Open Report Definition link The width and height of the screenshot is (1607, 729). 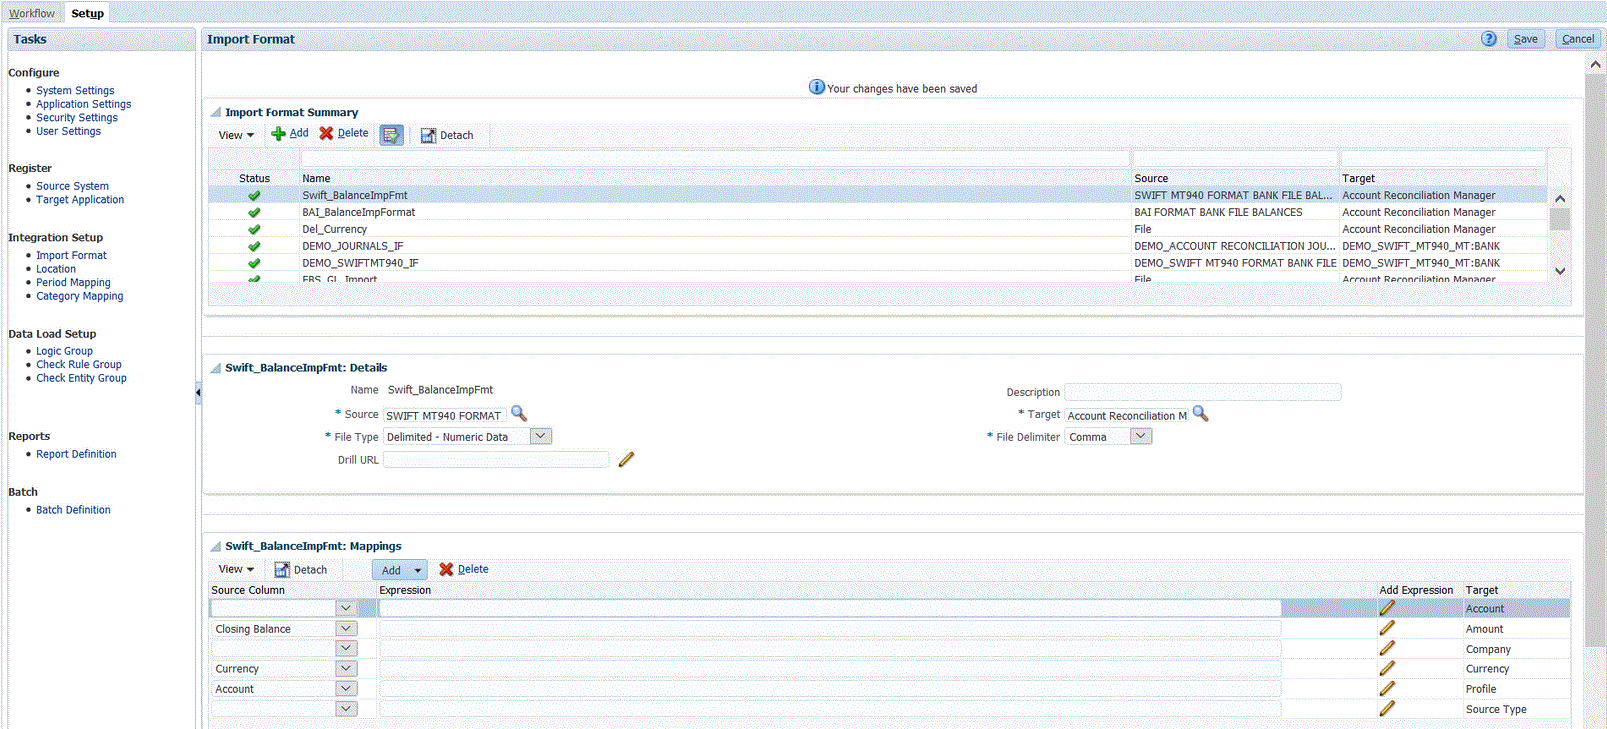click(76, 454)
